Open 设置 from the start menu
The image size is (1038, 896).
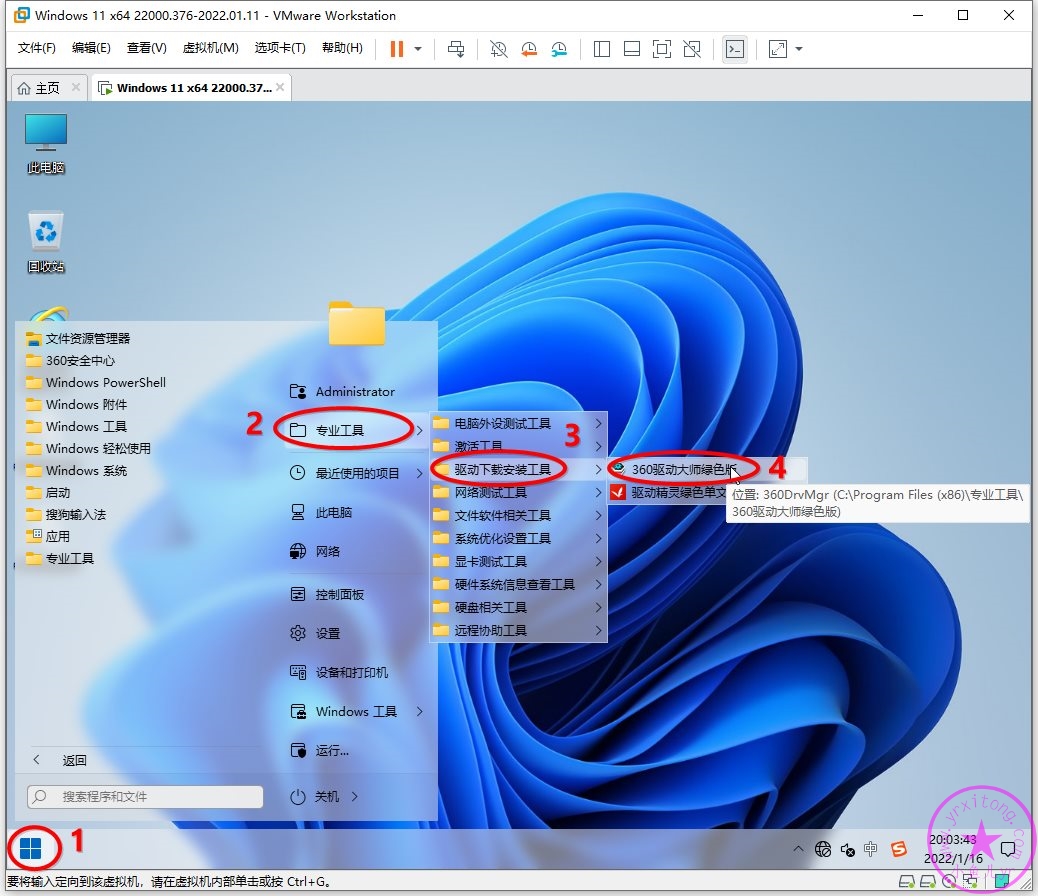pos(315,633)
